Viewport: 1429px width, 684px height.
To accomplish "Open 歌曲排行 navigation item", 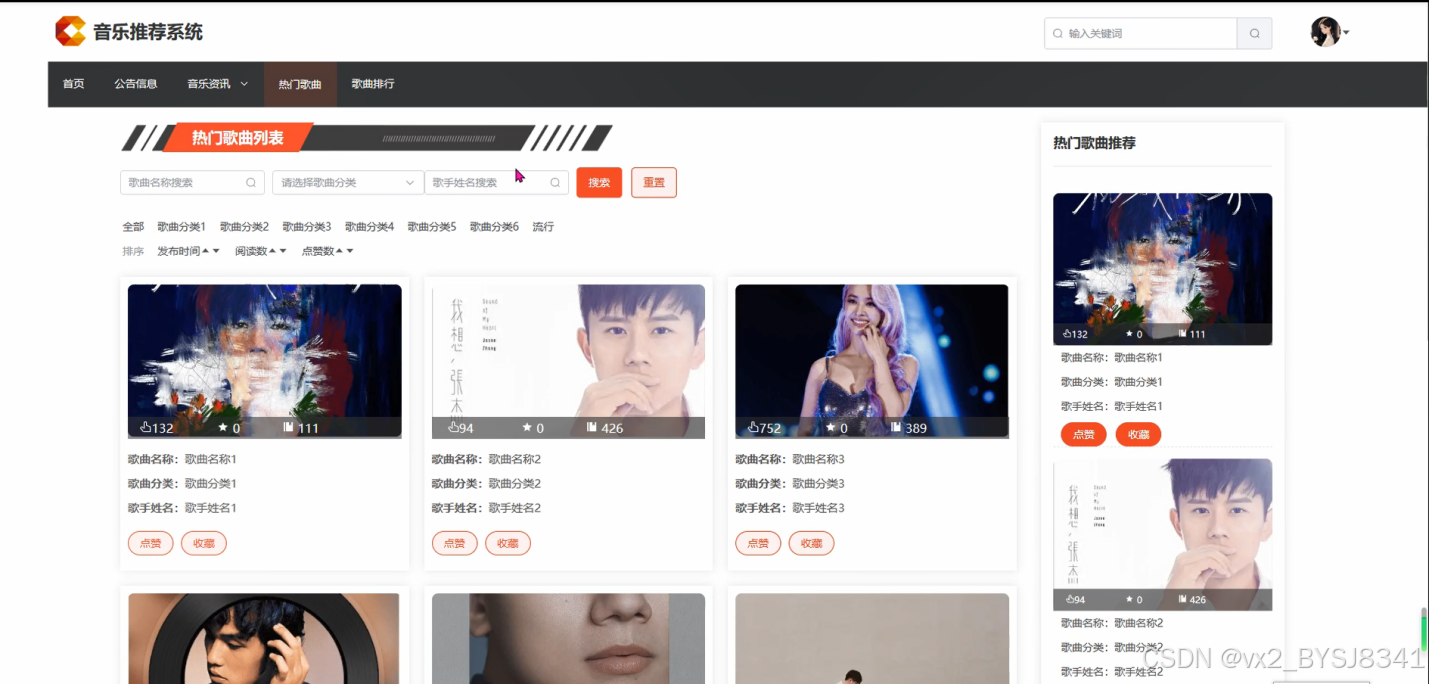I will point(373,84).
